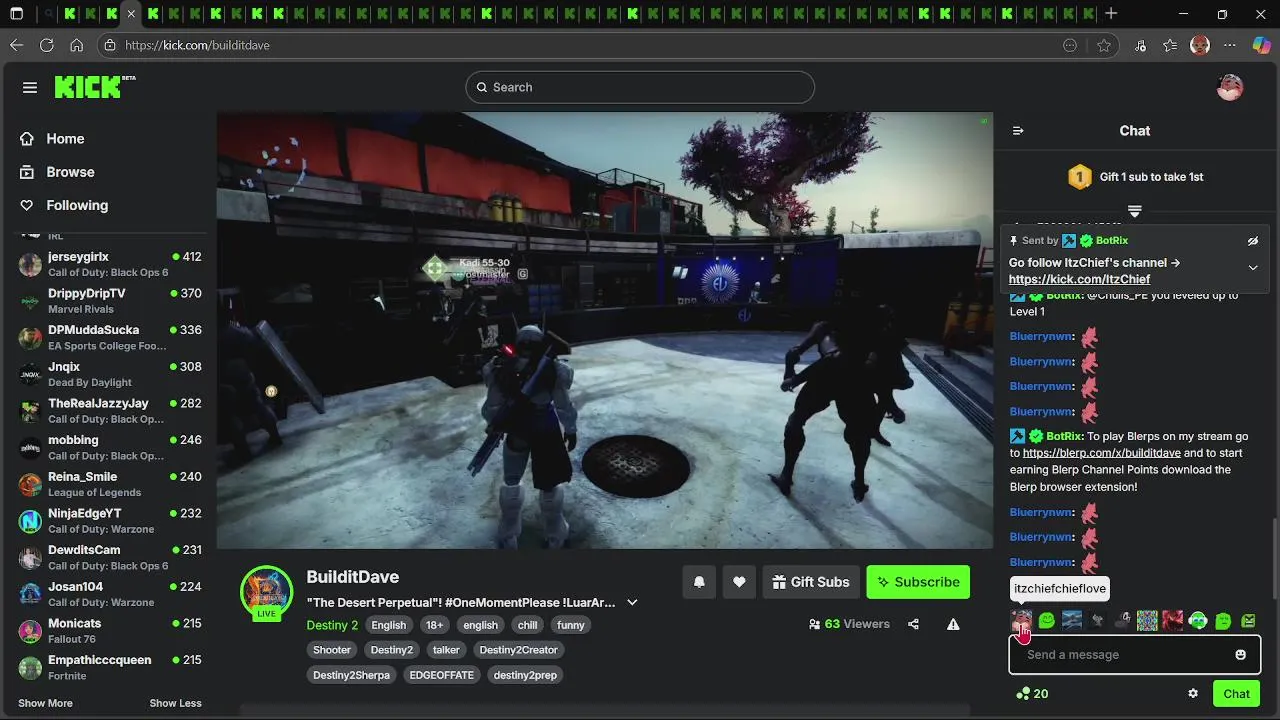Toggle stream notifications bell
Viewport: 1280px width, 720px height.
[x=699, y=582]
